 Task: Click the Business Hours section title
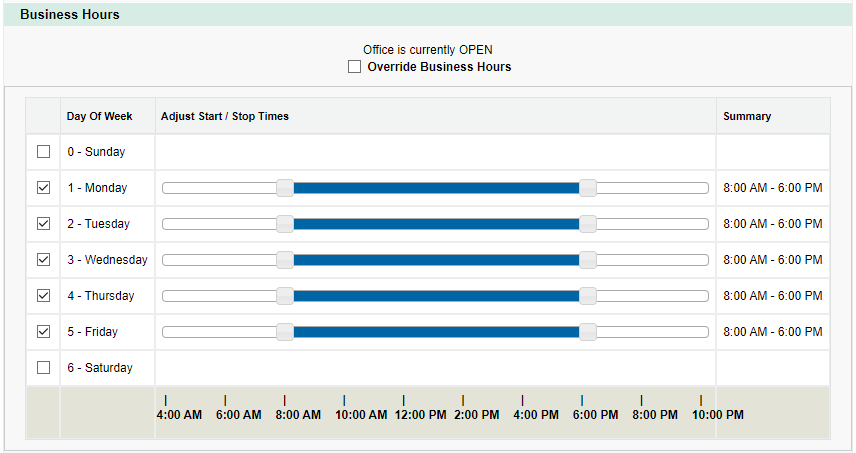click(70, 15)
